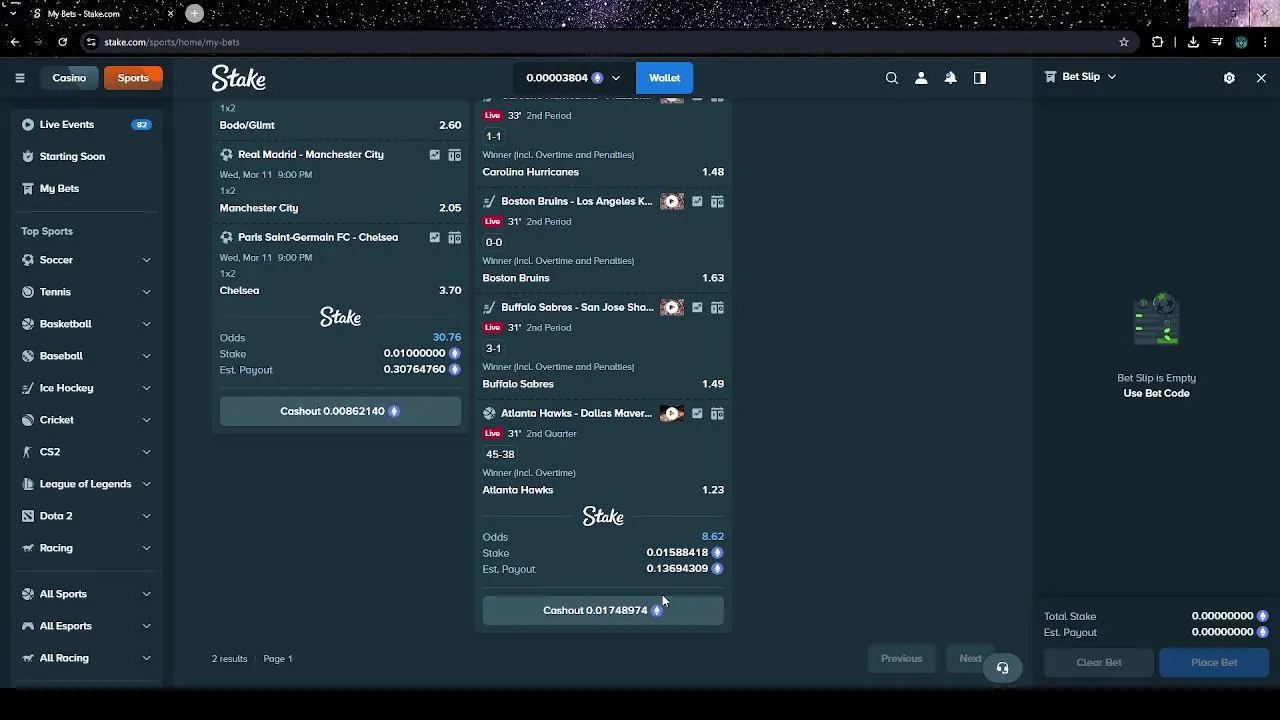Open Paris Saint-Germain - Chelsea bet details icon
1280x720 pixels.
pyautogui.click(x=455, y=238)
